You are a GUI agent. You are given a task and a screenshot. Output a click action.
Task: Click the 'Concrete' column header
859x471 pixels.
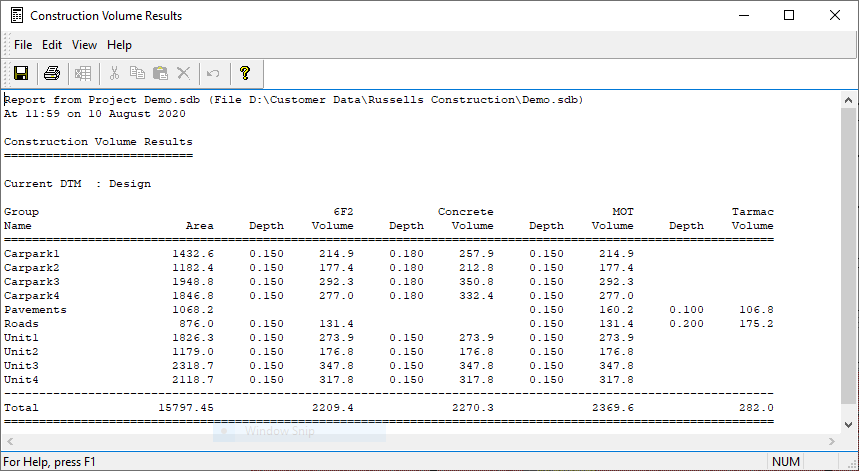point(466,212)
